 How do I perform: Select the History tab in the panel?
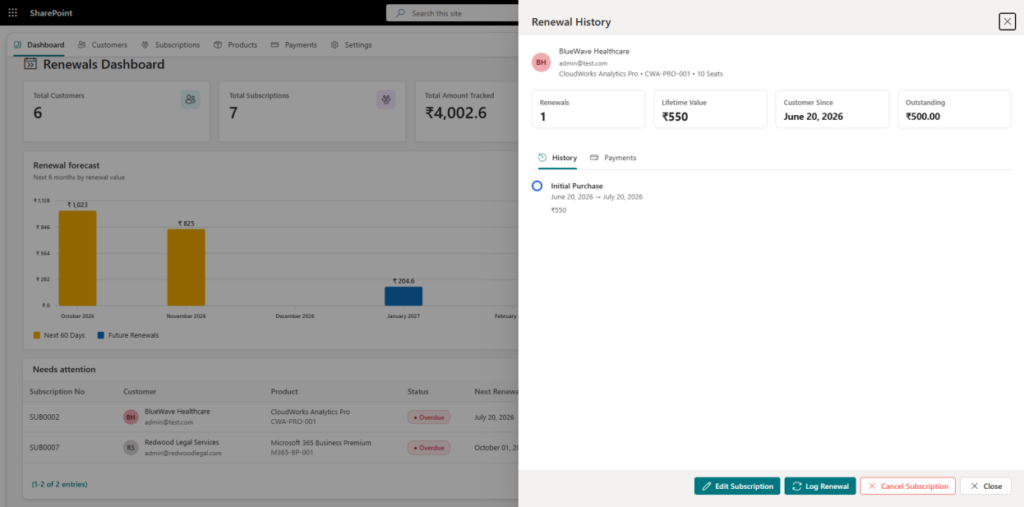point(558,157)
